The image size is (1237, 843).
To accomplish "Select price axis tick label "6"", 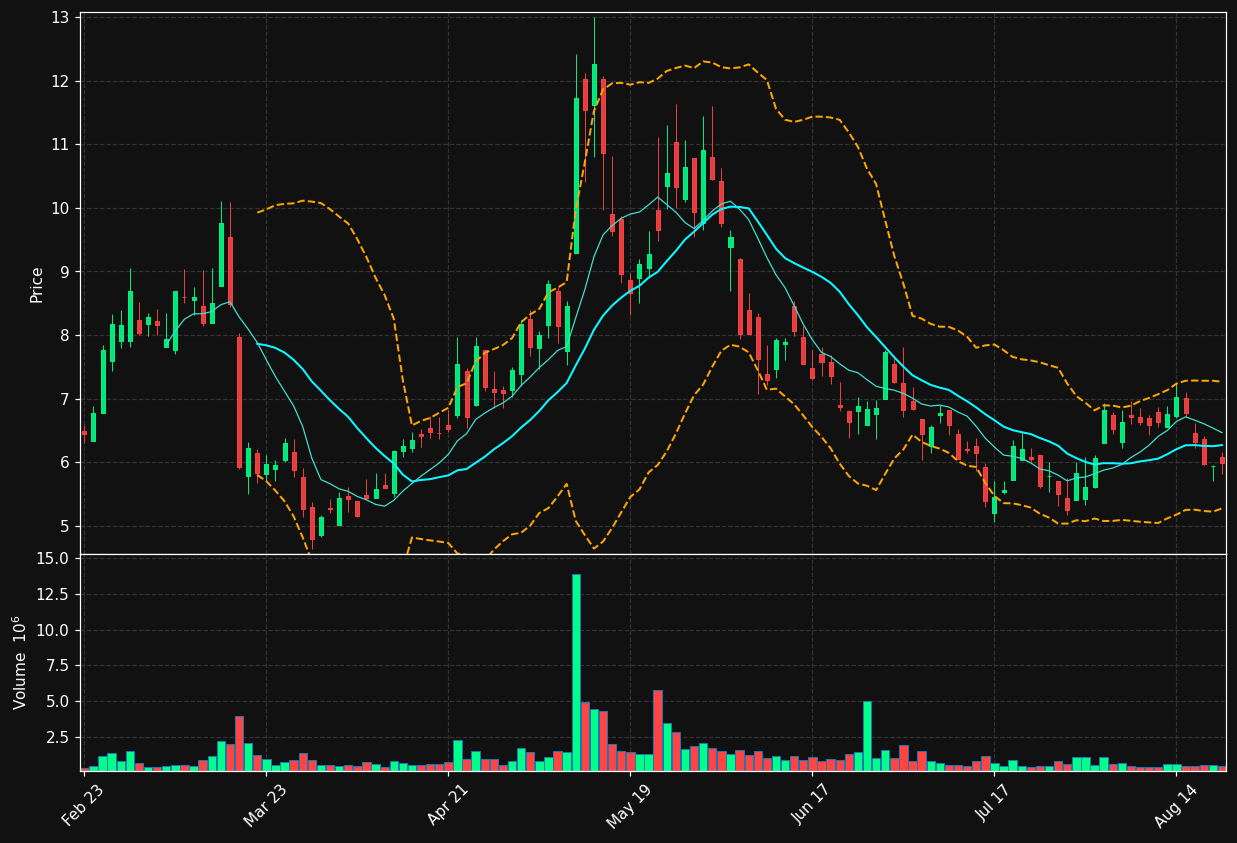I will pyautogui.click(x=64, y=463).
